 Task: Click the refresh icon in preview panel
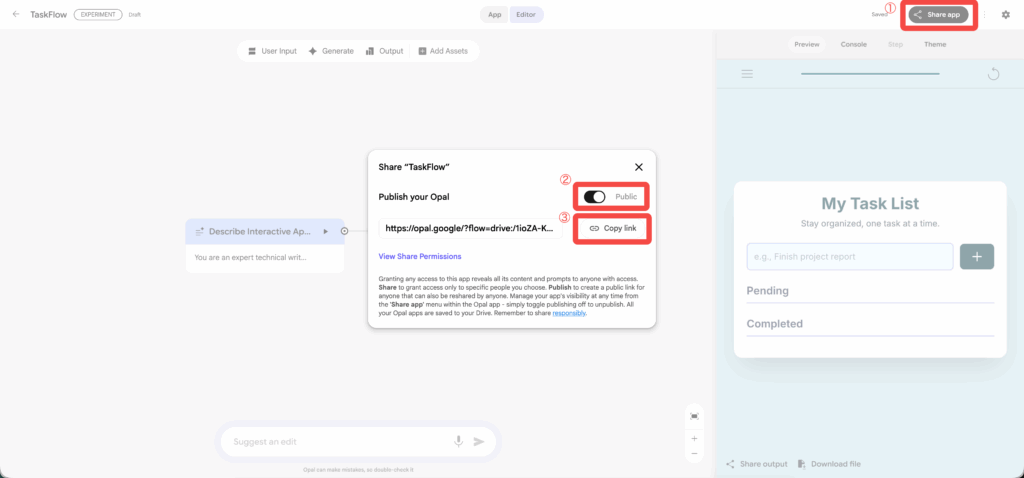[x=993, y=74]
